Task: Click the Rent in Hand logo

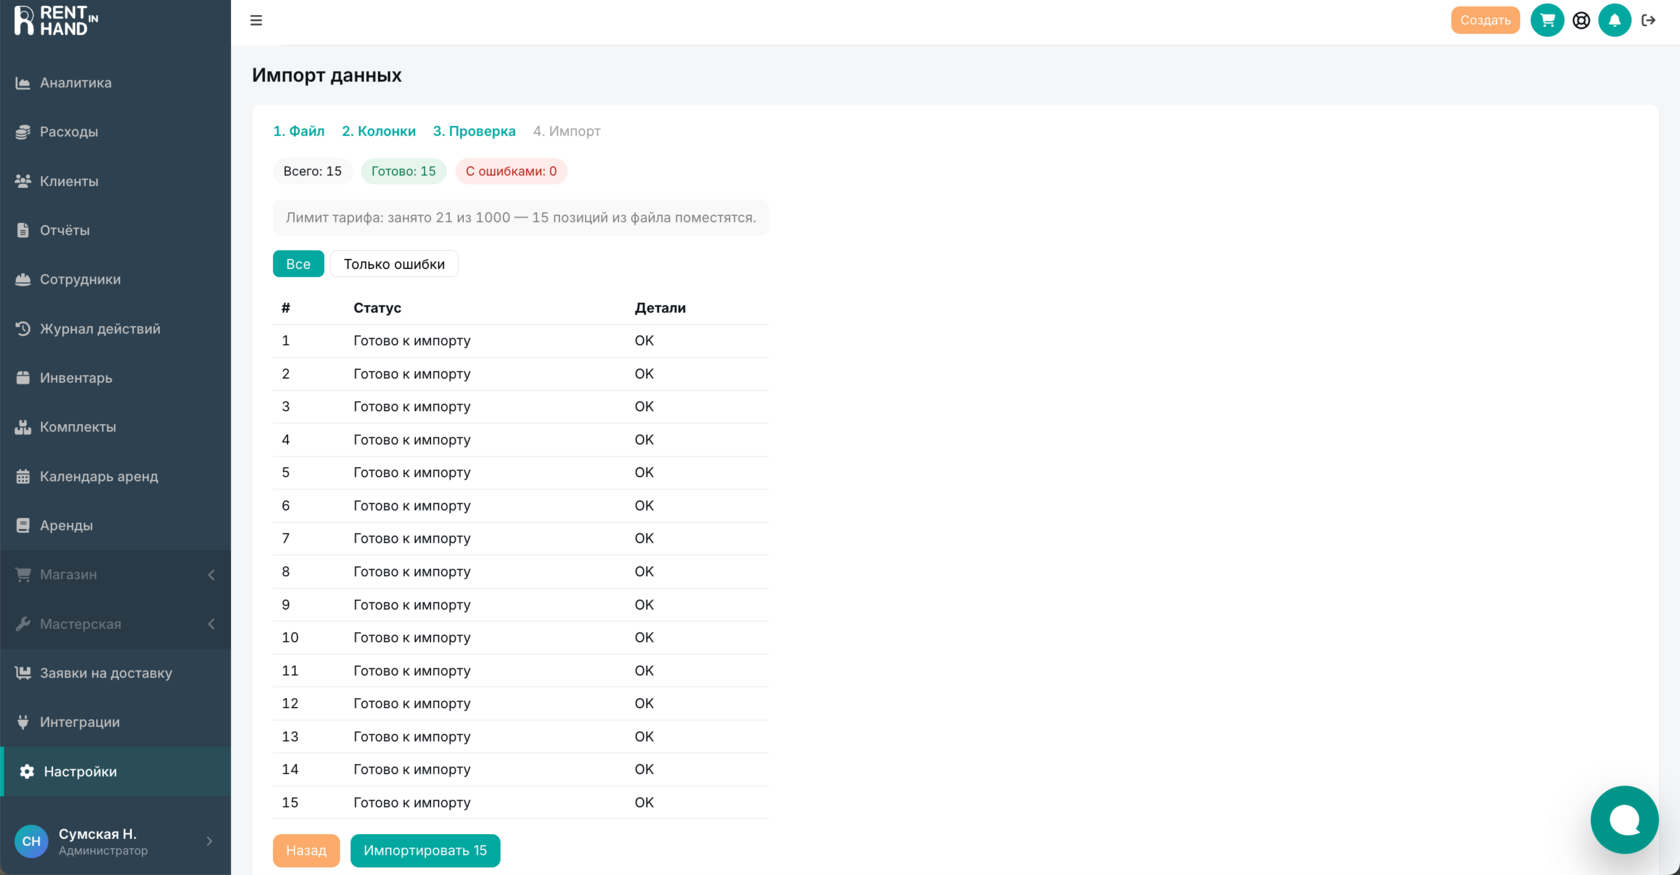Action: coord(56,21)
